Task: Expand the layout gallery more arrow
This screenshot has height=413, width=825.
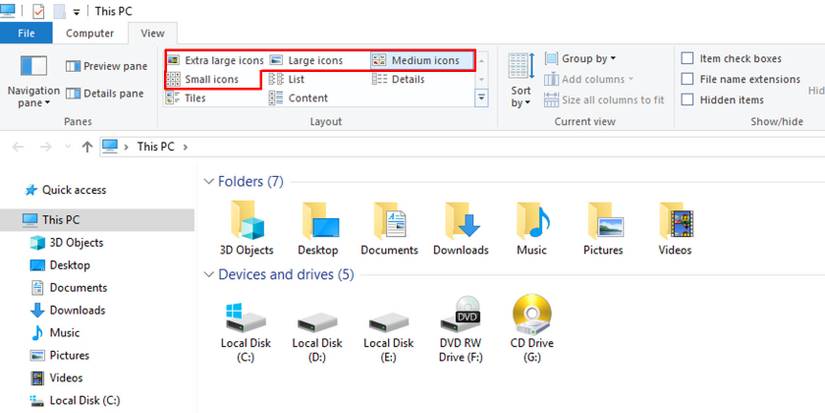Action: [x=481, y=98]
